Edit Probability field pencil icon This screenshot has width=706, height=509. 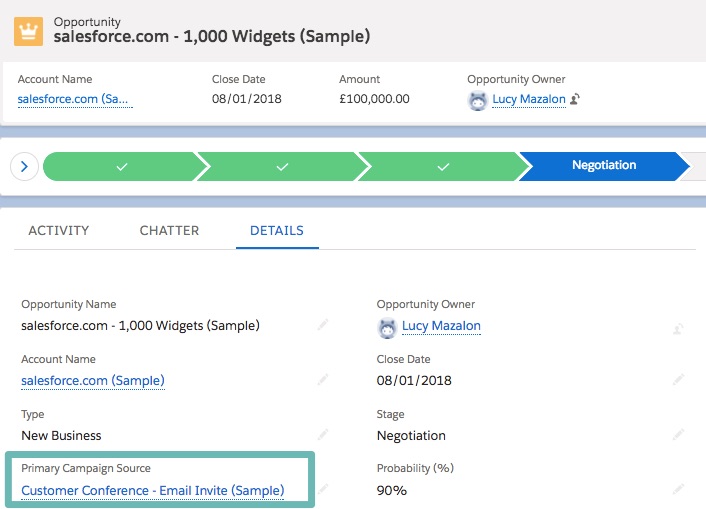679,489
